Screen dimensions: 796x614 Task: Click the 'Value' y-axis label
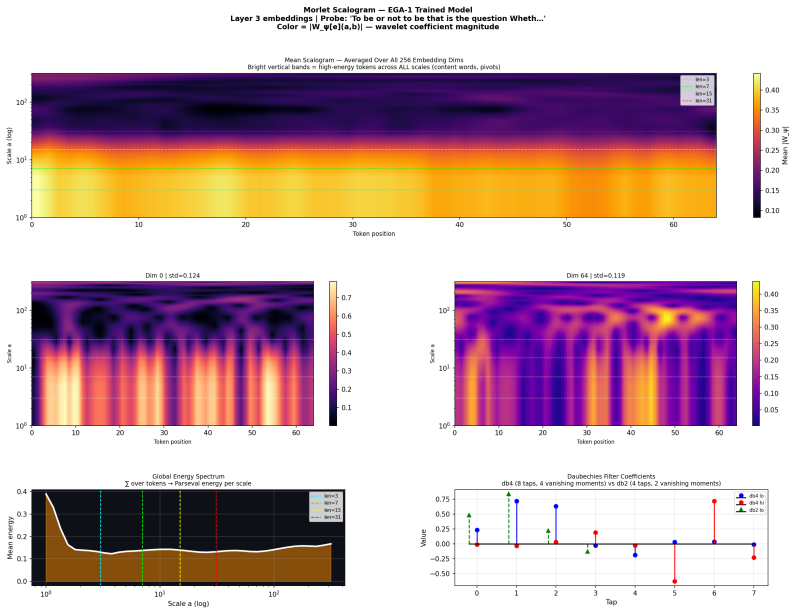[423, 537]
